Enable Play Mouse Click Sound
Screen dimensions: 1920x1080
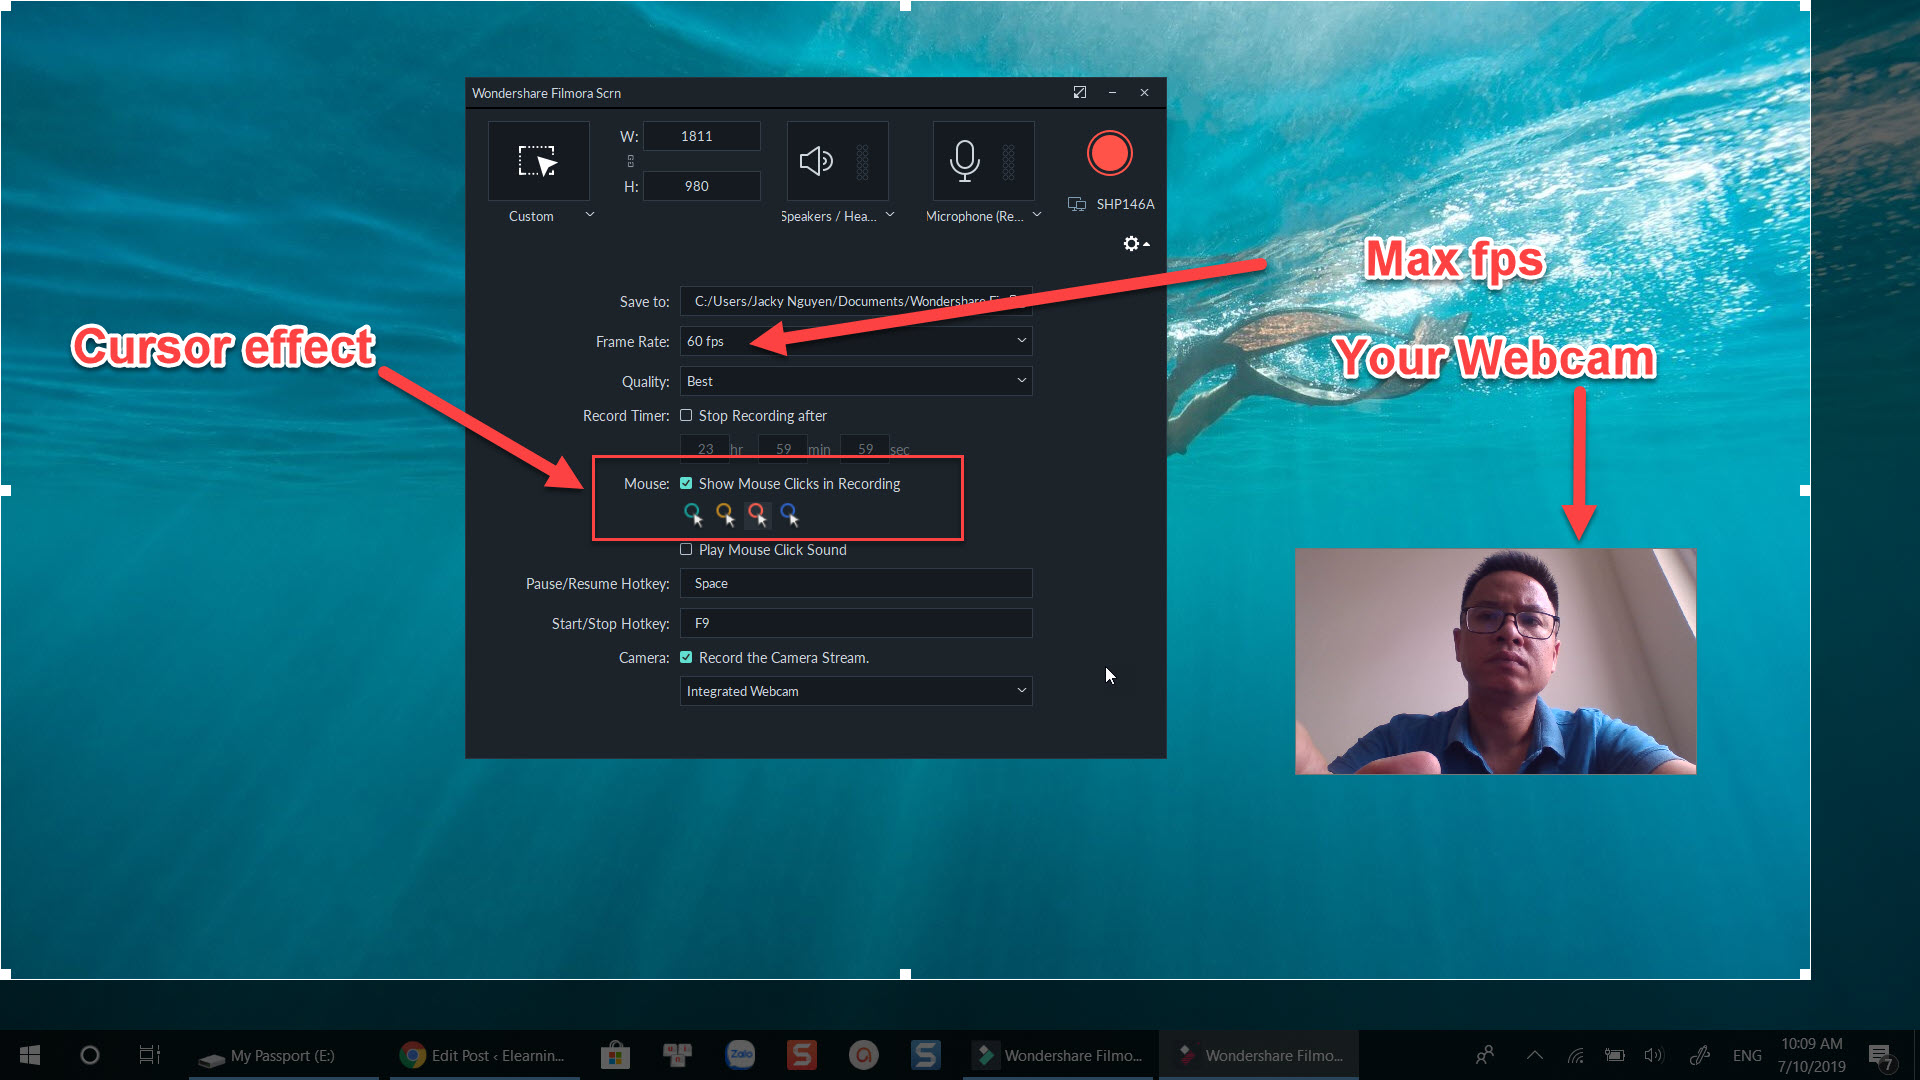(x=686, y=549)
